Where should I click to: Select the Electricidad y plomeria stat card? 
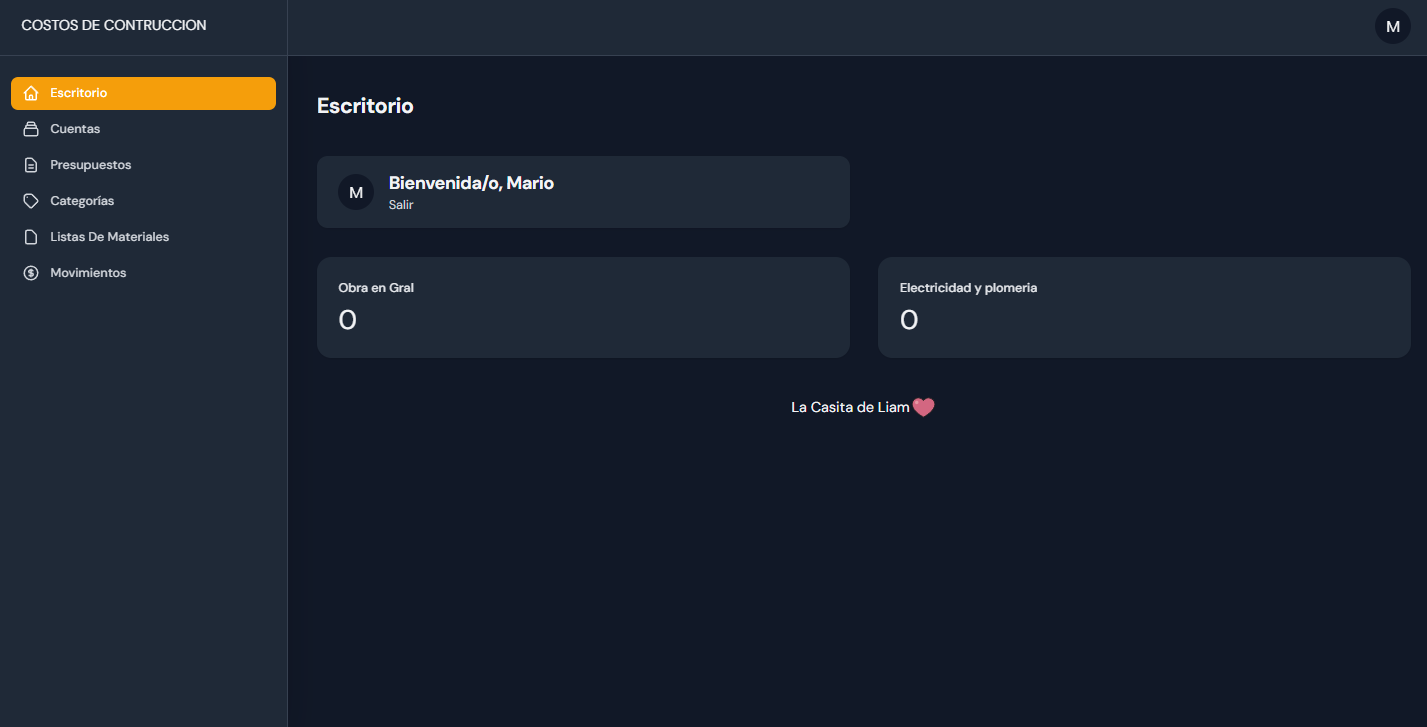coord(1144,307)
